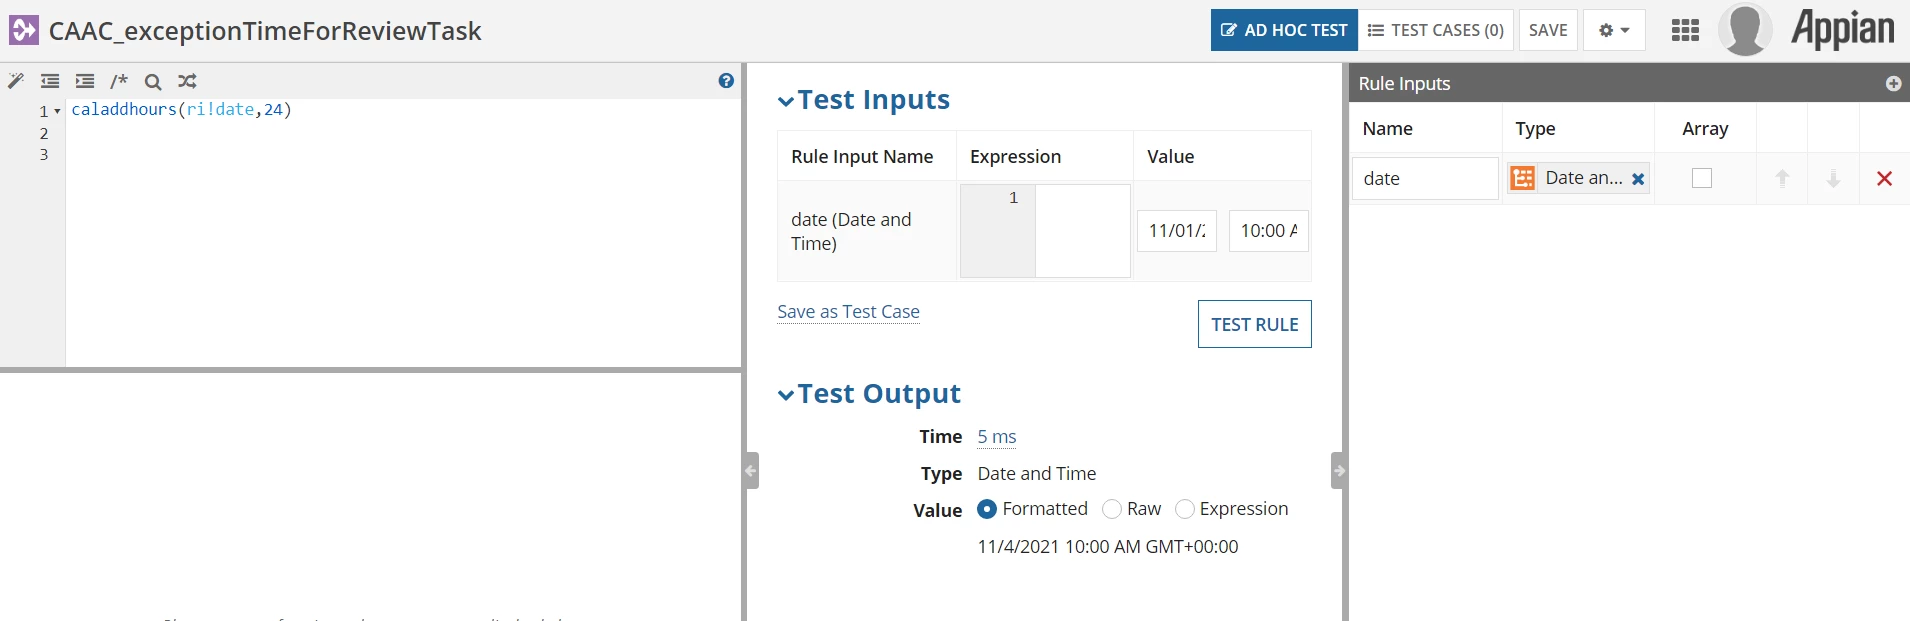
Task: Collapse the Rule Inputs pane with arrow handle
Action: click(1338, 470)
